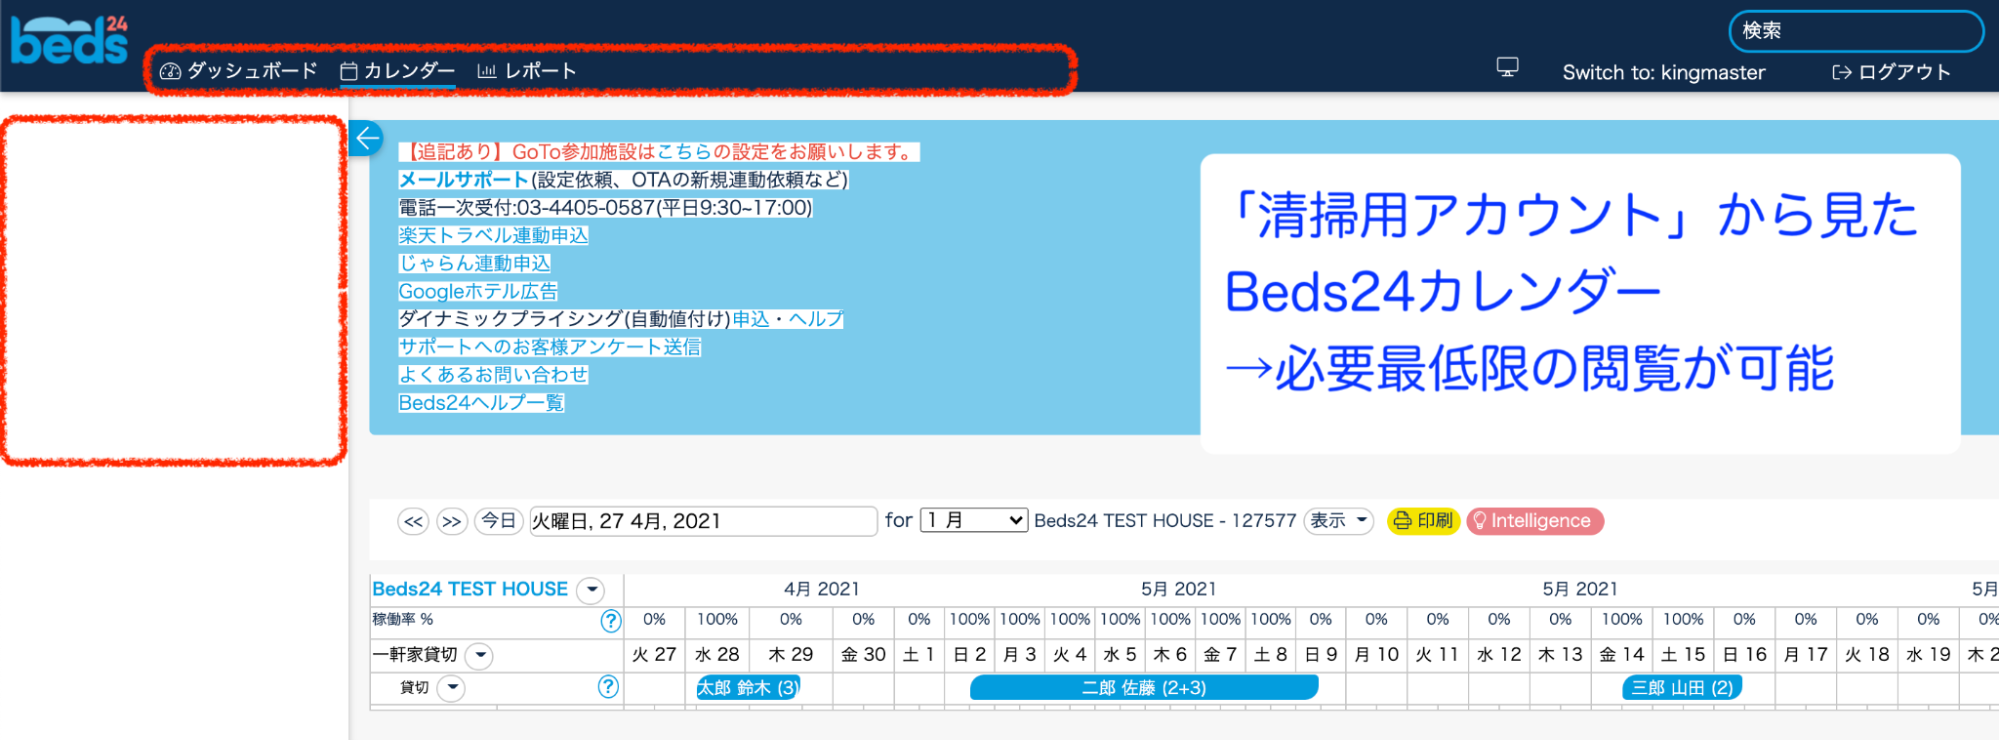The height and width of the screenshot is (740, 1999).
Task: Expand Beds24 TEST HOUSE property dropdown
Action: coord(592,590)
